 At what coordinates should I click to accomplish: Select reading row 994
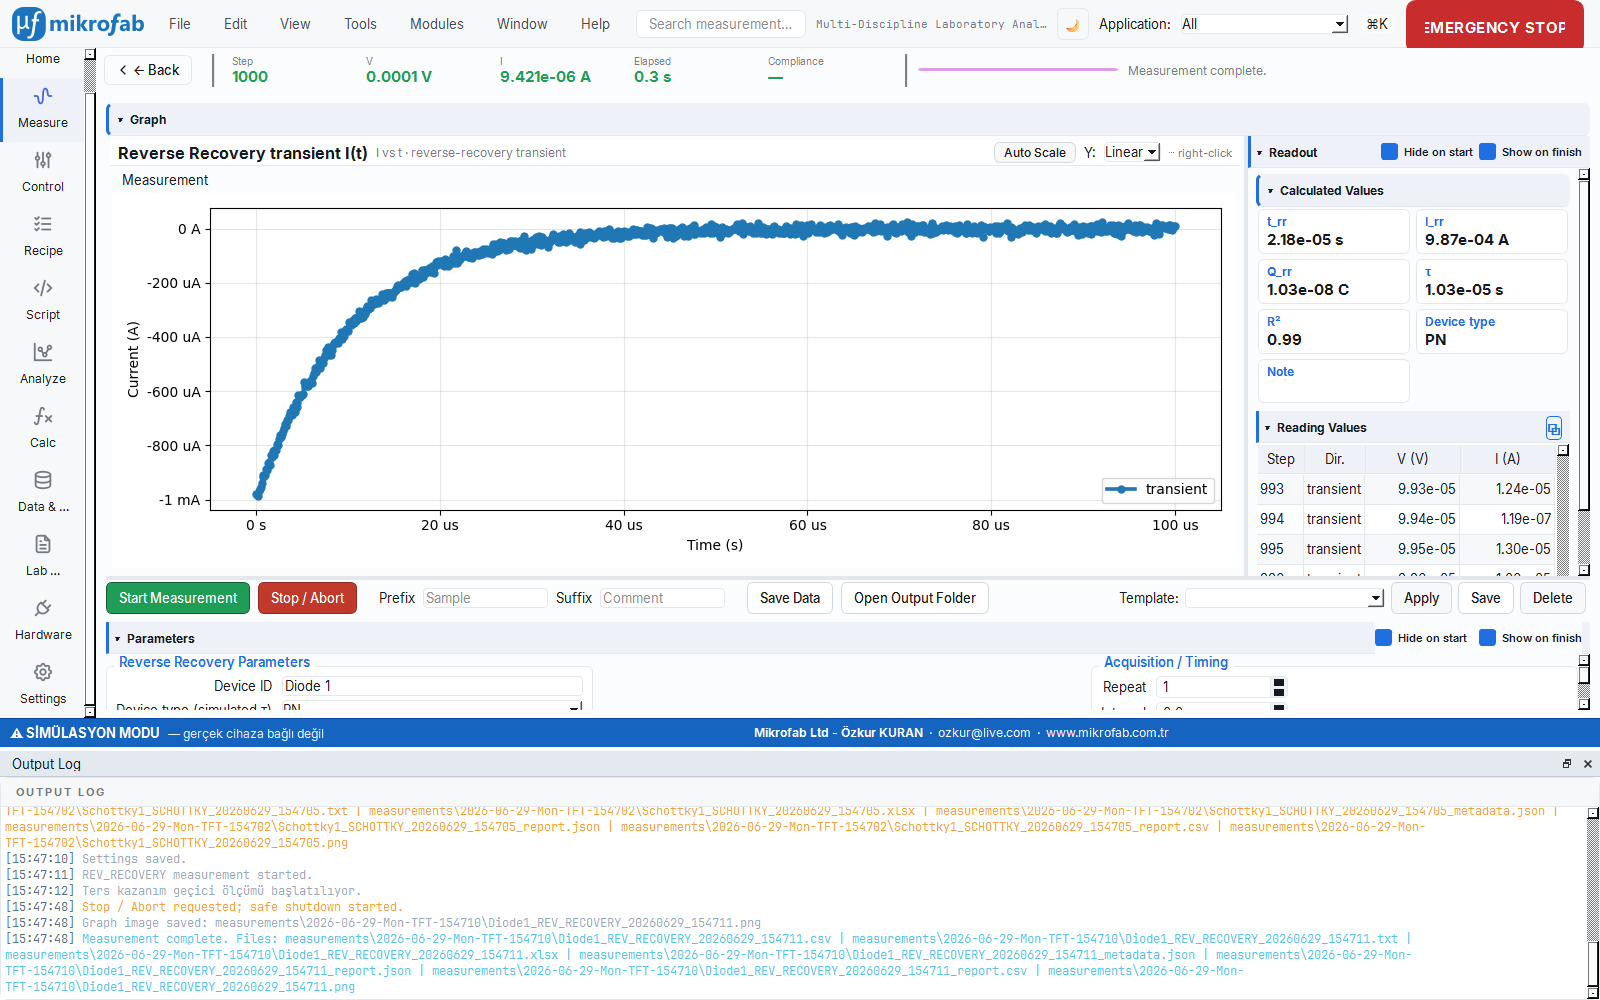1407,519
